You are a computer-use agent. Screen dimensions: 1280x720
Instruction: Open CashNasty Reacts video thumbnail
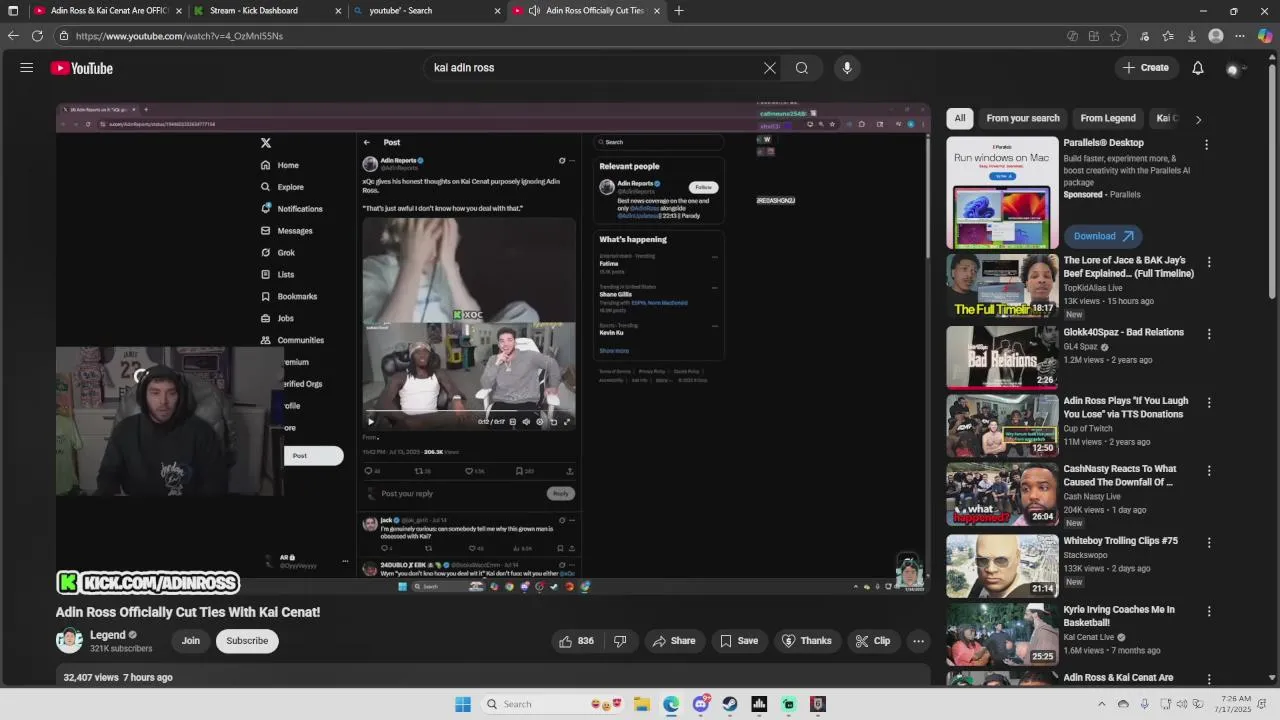click(x=1002, y=494)
